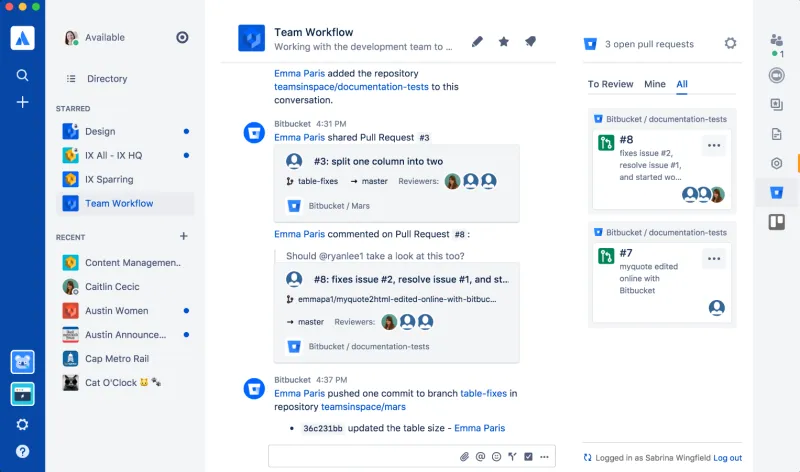Click the video call icon in right rail
Screen dimensions: 800x472
click(777, 76)
